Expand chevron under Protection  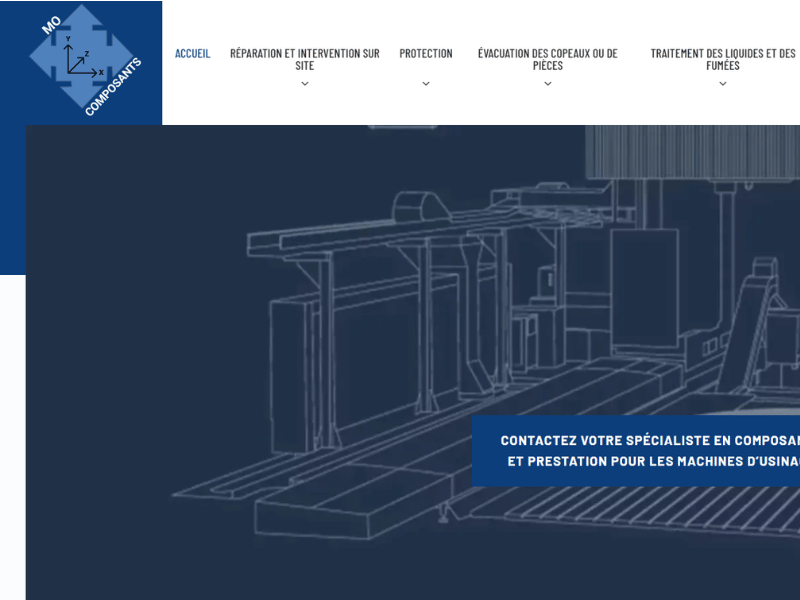426,84
